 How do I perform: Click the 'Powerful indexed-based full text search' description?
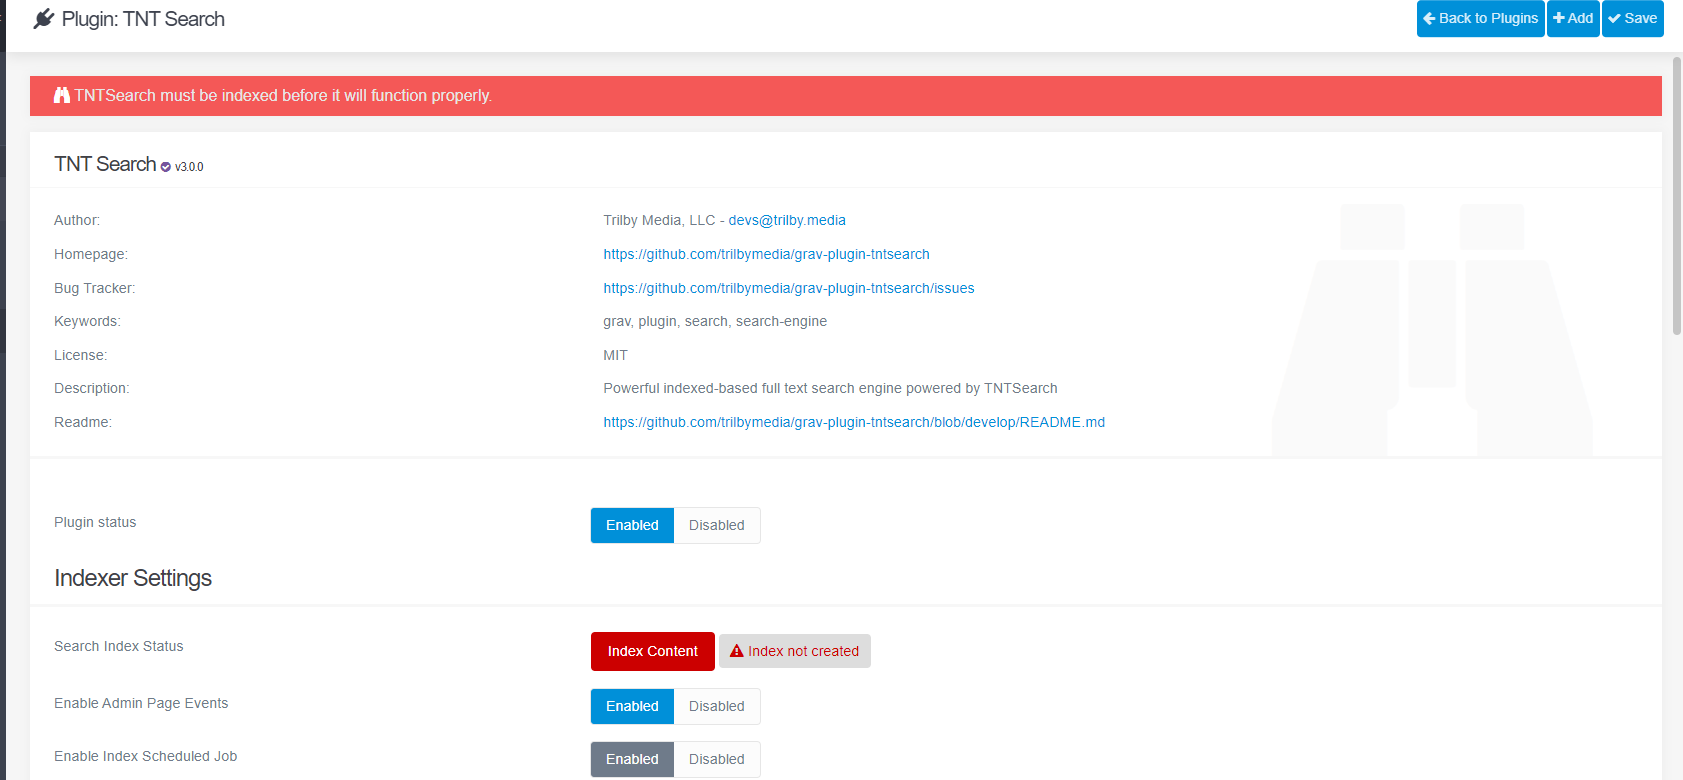coord(830,388)
